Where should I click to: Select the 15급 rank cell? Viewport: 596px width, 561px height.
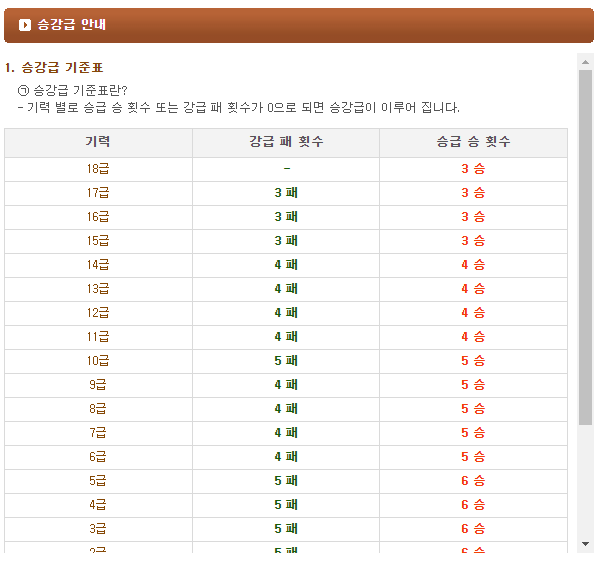(98, 241)
